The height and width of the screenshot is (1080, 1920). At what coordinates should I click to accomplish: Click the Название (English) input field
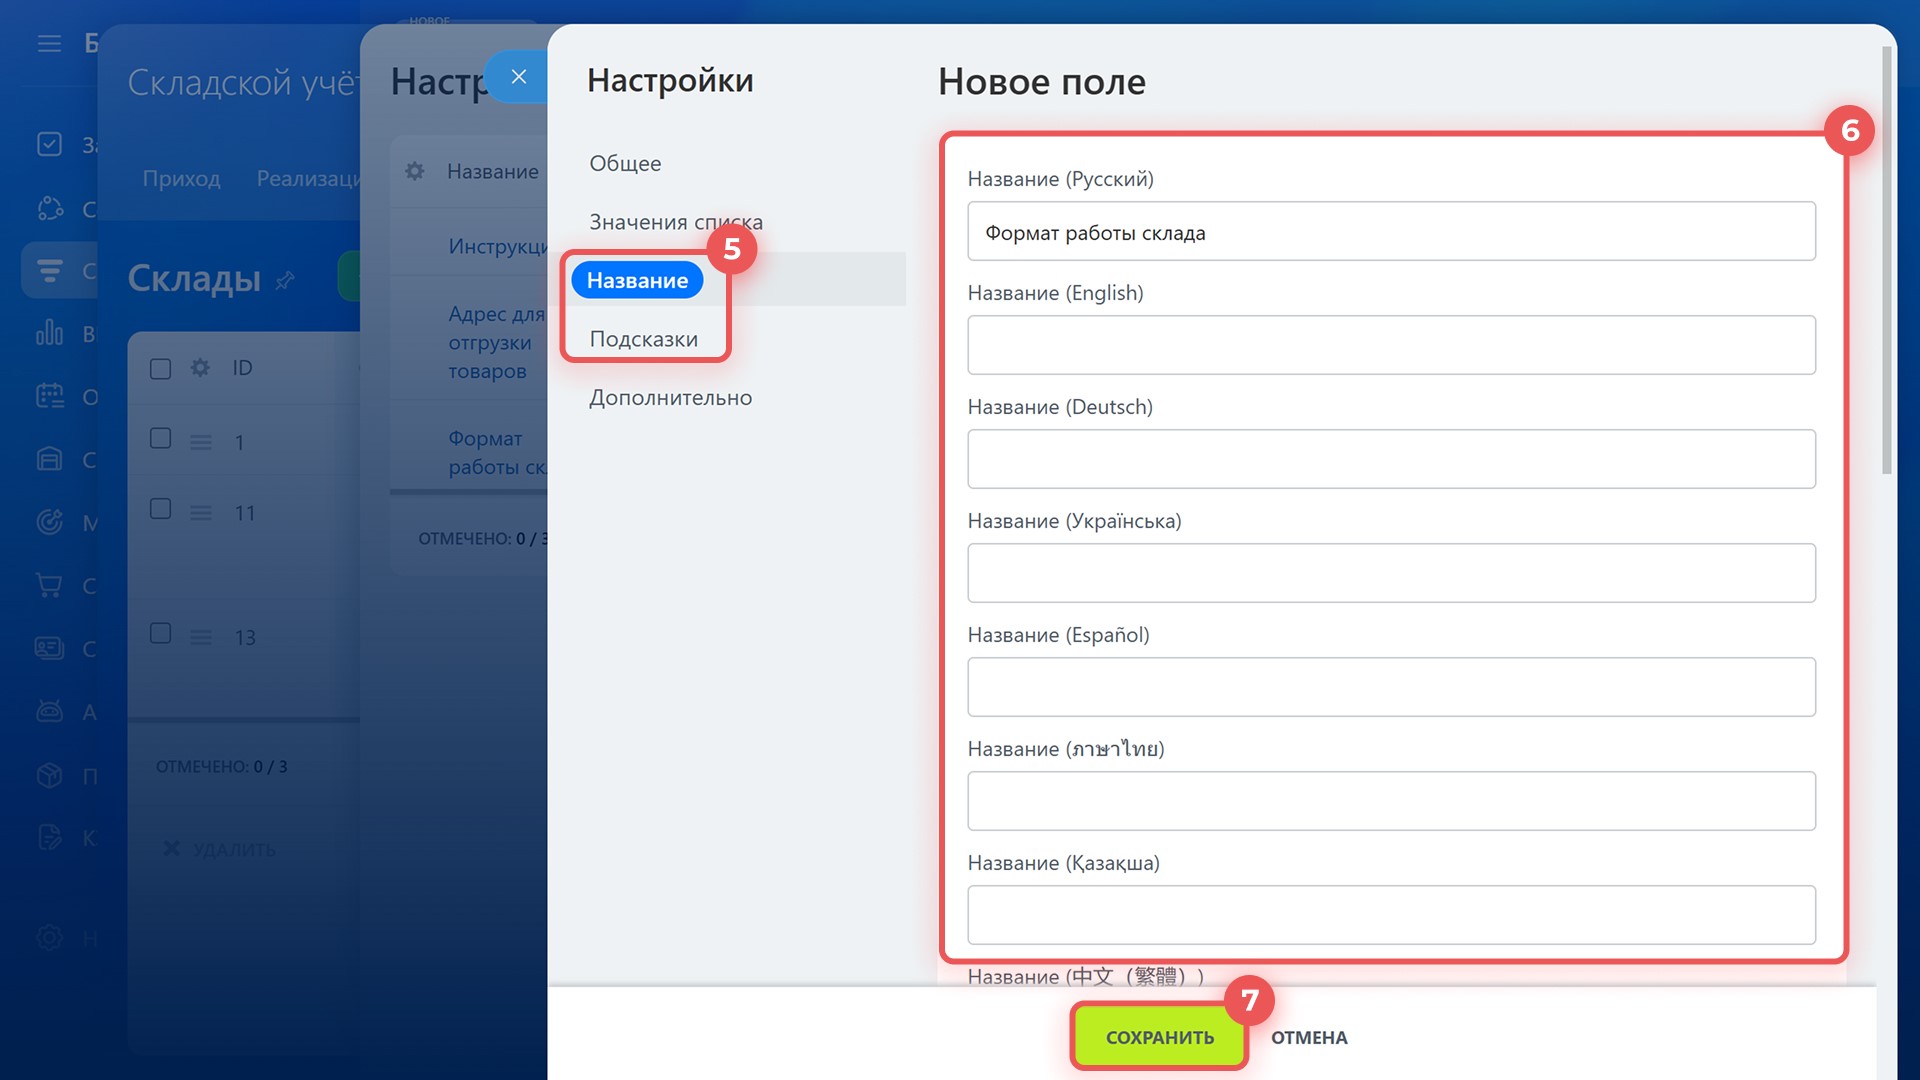[1390, 345]
